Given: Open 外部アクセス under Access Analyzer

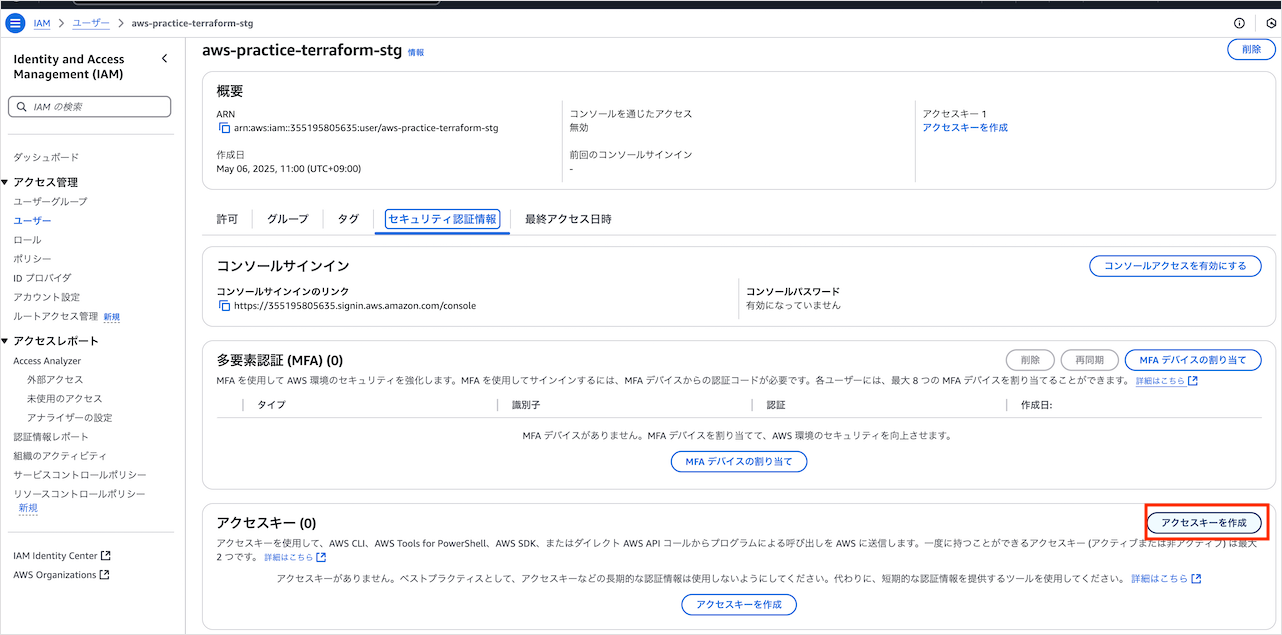Looking at the screenshot, I should 55,380.
